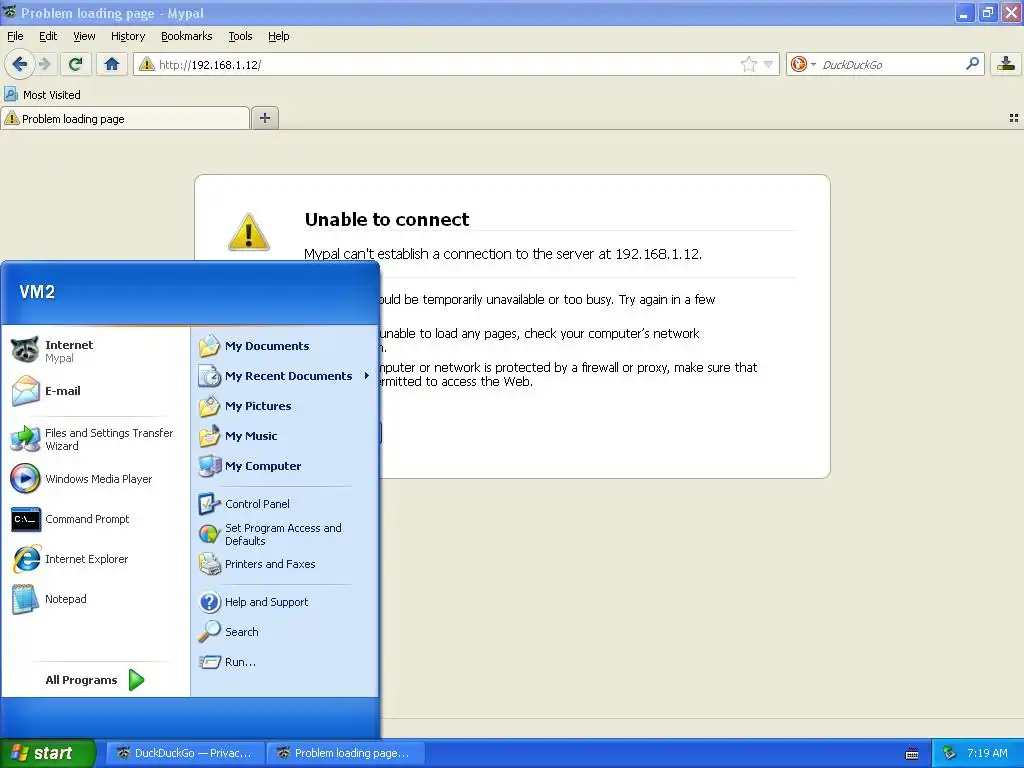Click the network tray icon
1024x768 pixels.
[950, 753]
